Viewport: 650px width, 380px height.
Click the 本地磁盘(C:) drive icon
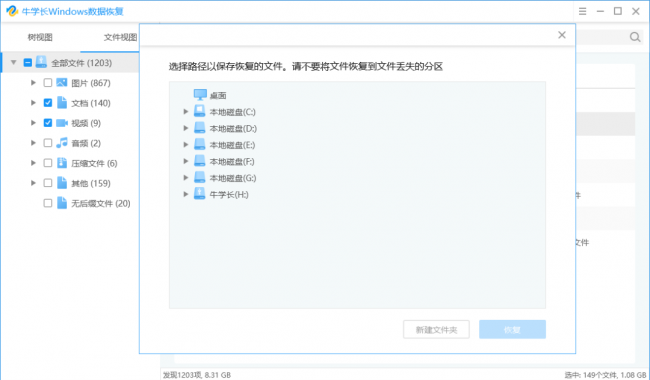199,111
